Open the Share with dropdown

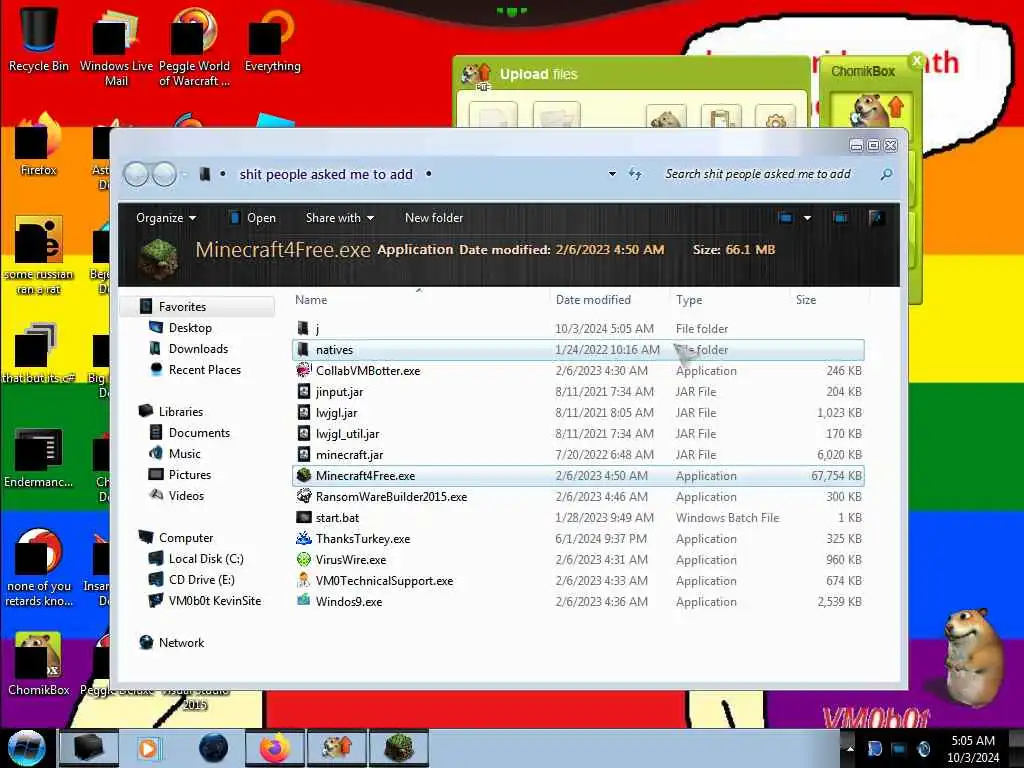340,217
